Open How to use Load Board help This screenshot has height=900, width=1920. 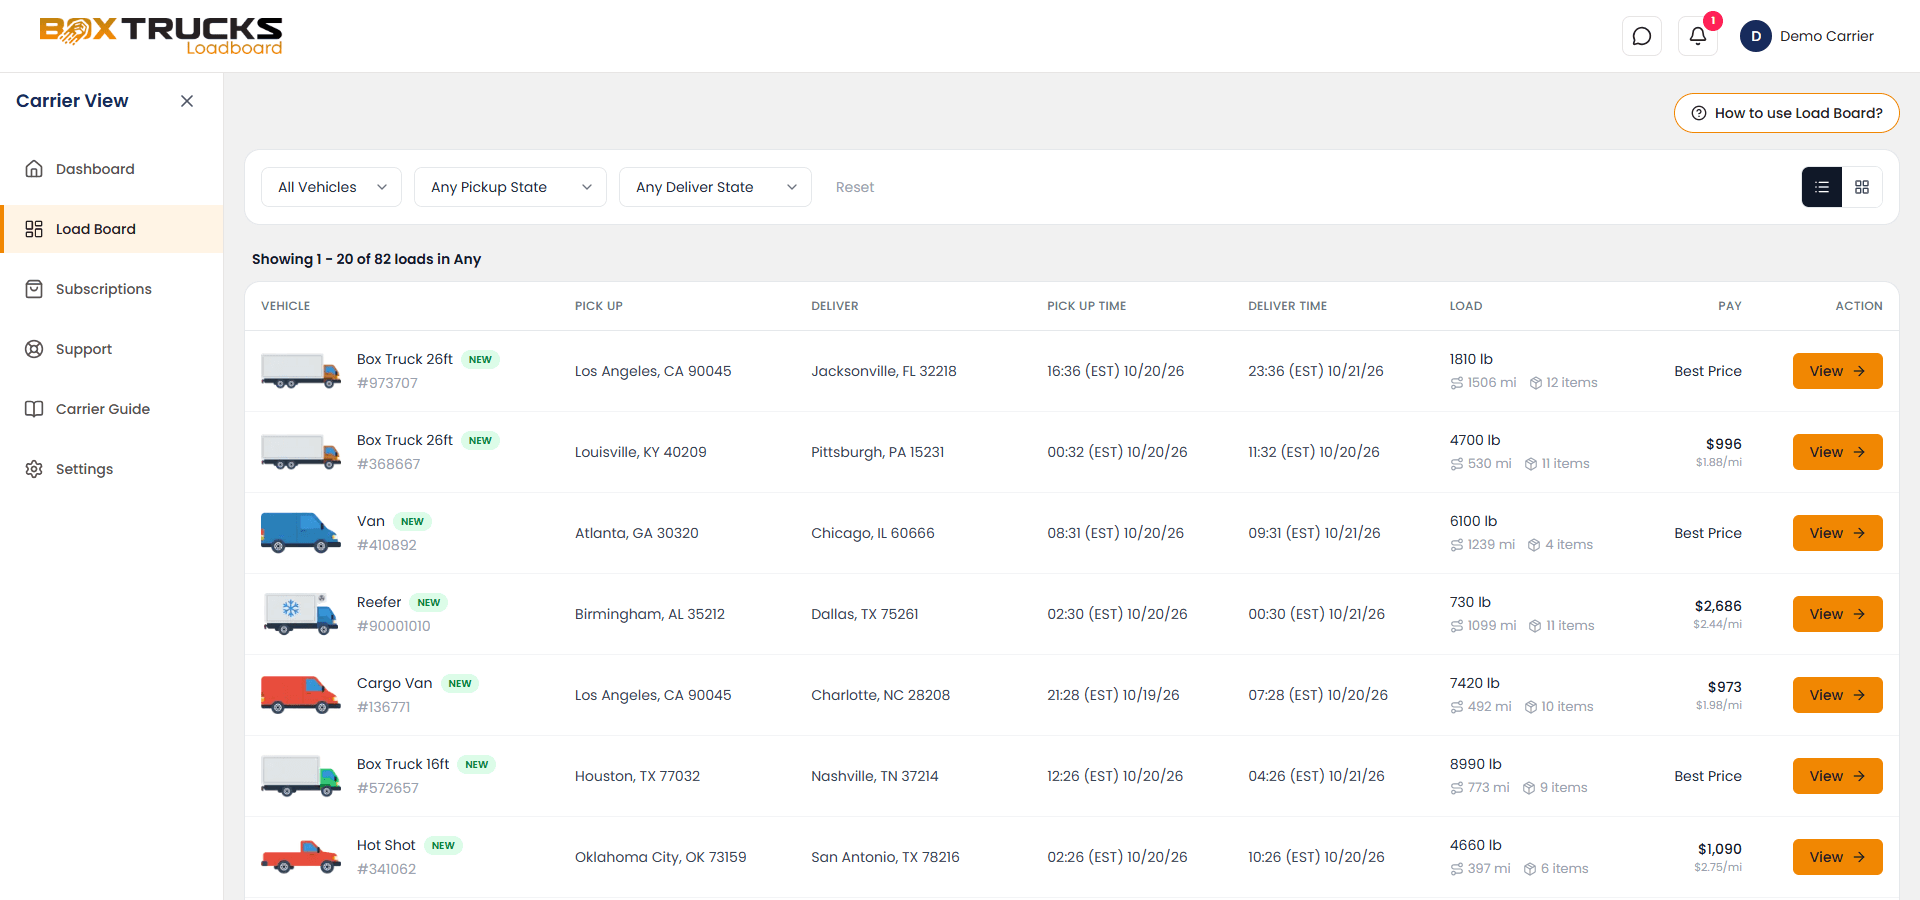click(1786, 113)
